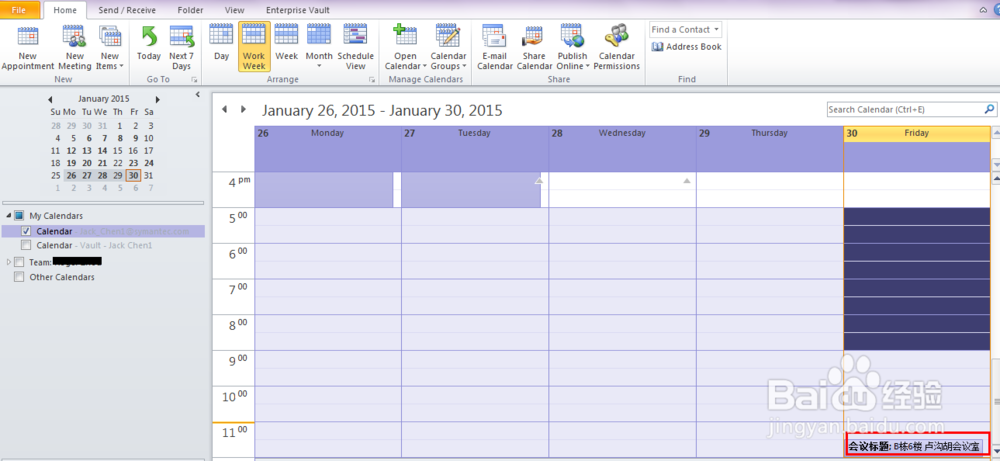Image resolution: width=1000 pixels, height=461 pixels.
Task: Click the 11 am Friday time slot
Action: [x=917, y=430]
